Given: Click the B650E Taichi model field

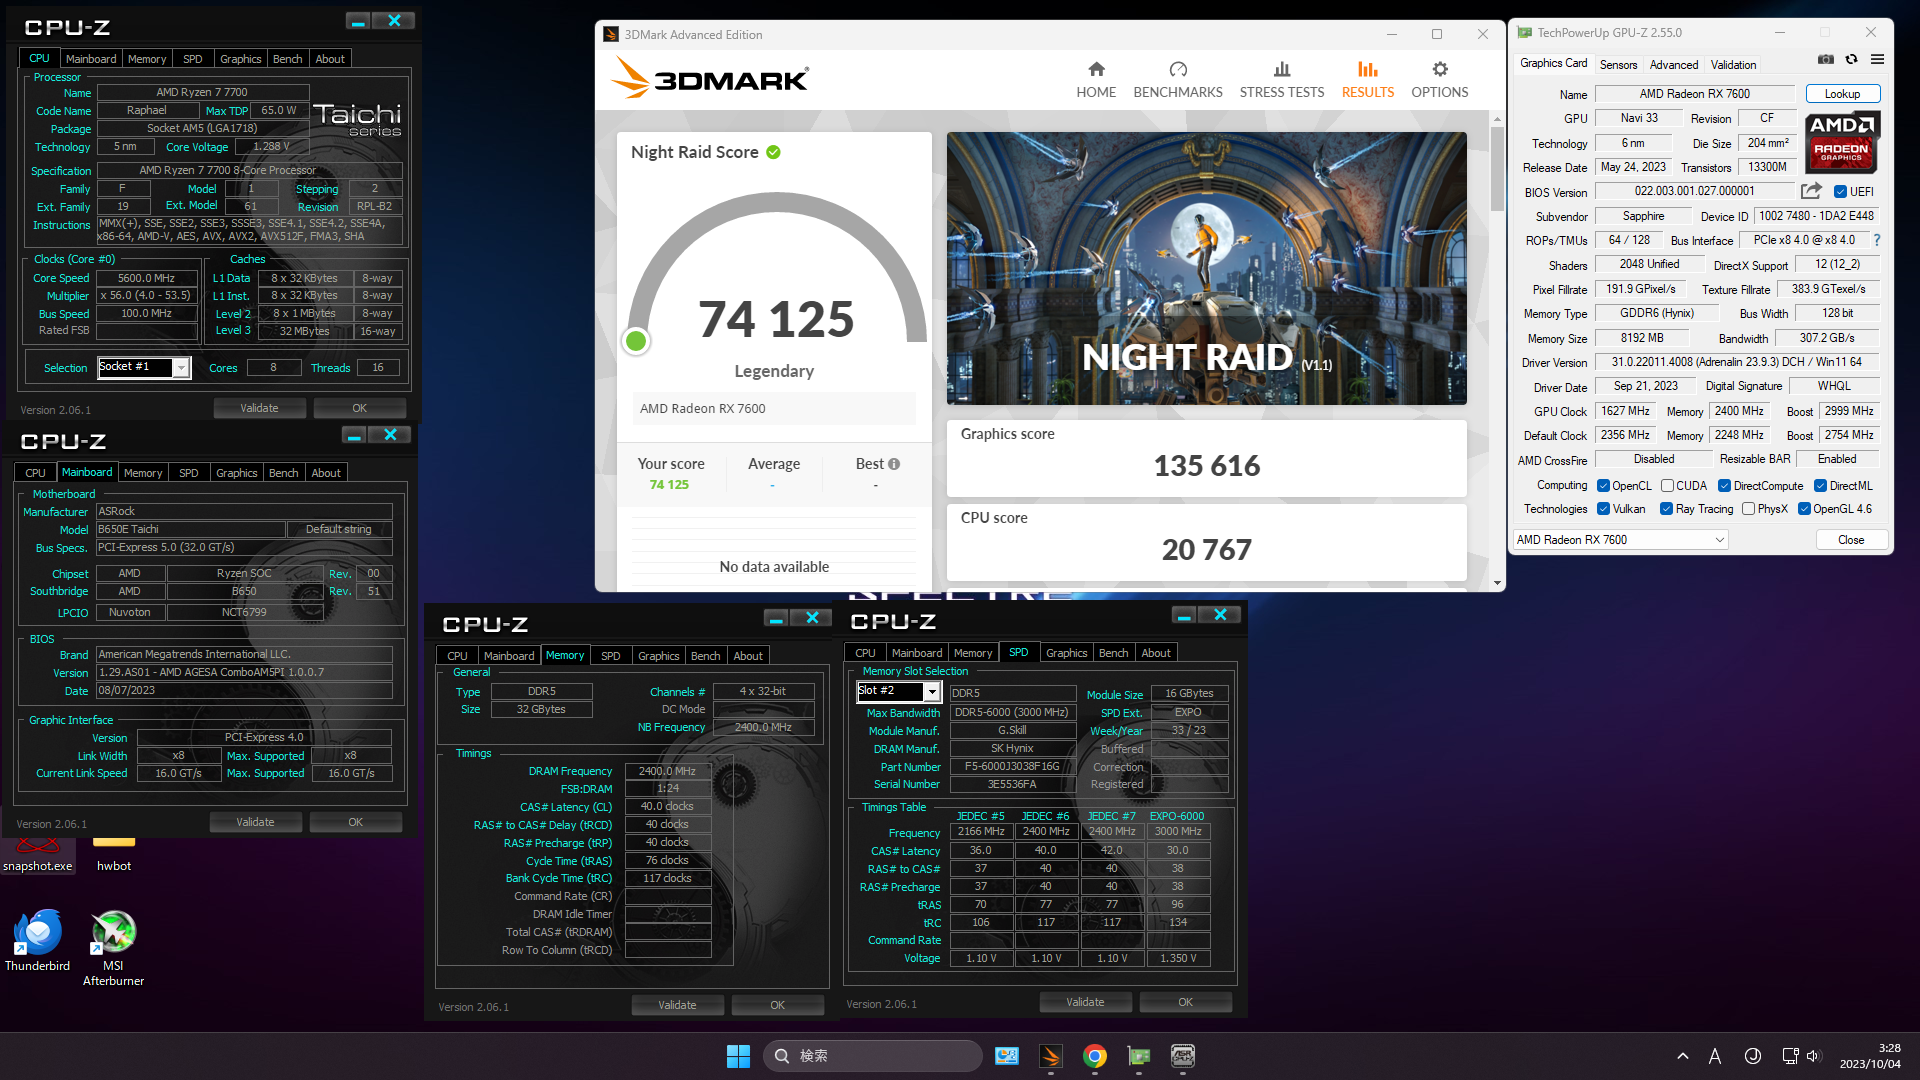Looking at the screenshot, I should coord(190,529).
